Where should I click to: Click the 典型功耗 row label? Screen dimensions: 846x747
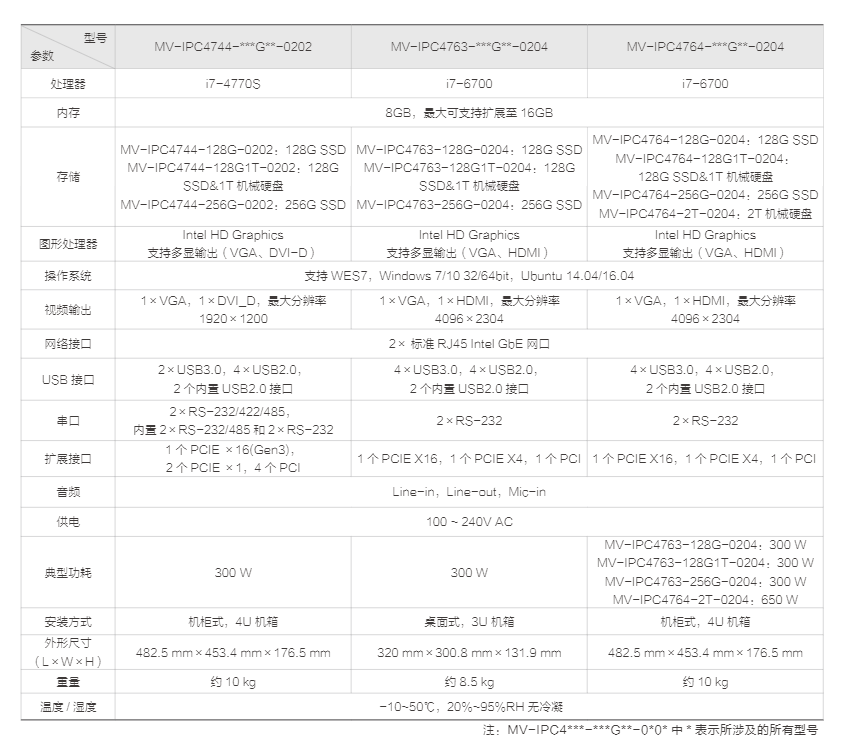point(68,572)
